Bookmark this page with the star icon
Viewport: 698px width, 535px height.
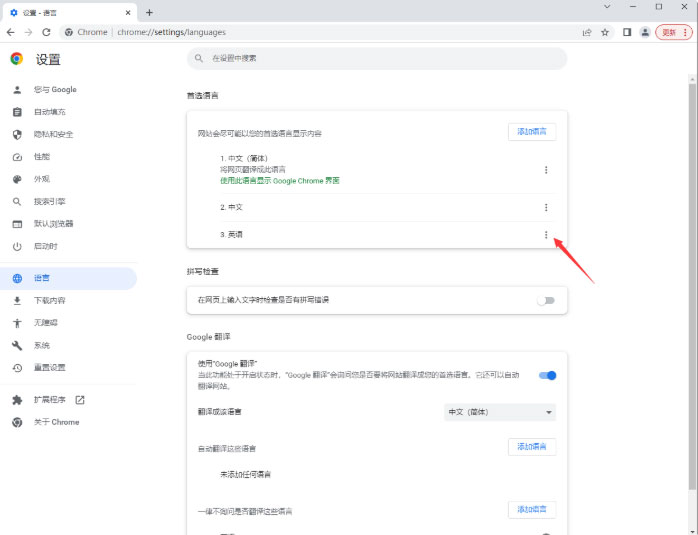pos(605,32)
